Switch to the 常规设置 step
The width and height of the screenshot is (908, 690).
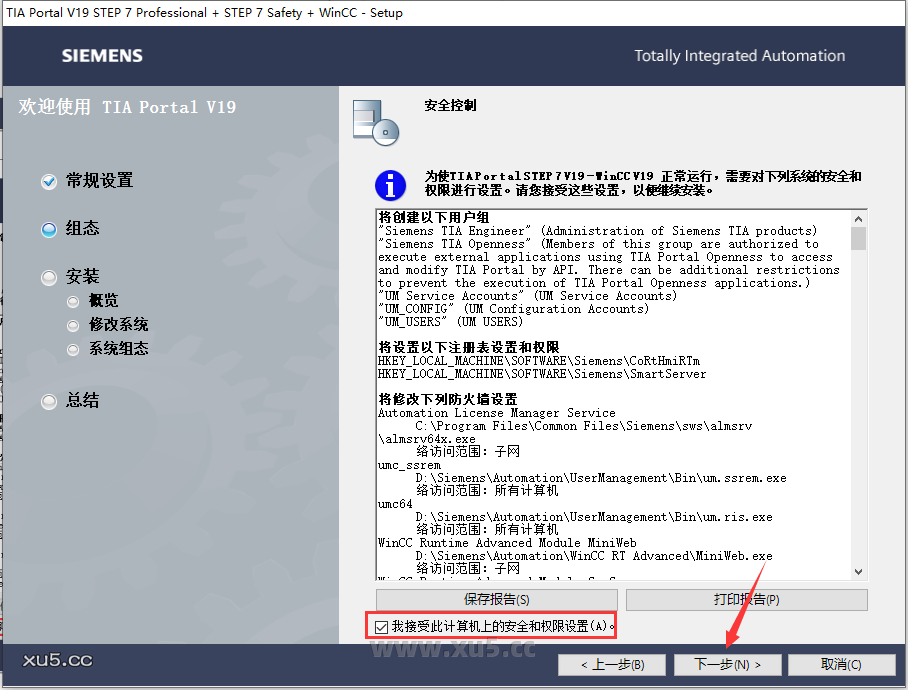(x=98, y=181)
